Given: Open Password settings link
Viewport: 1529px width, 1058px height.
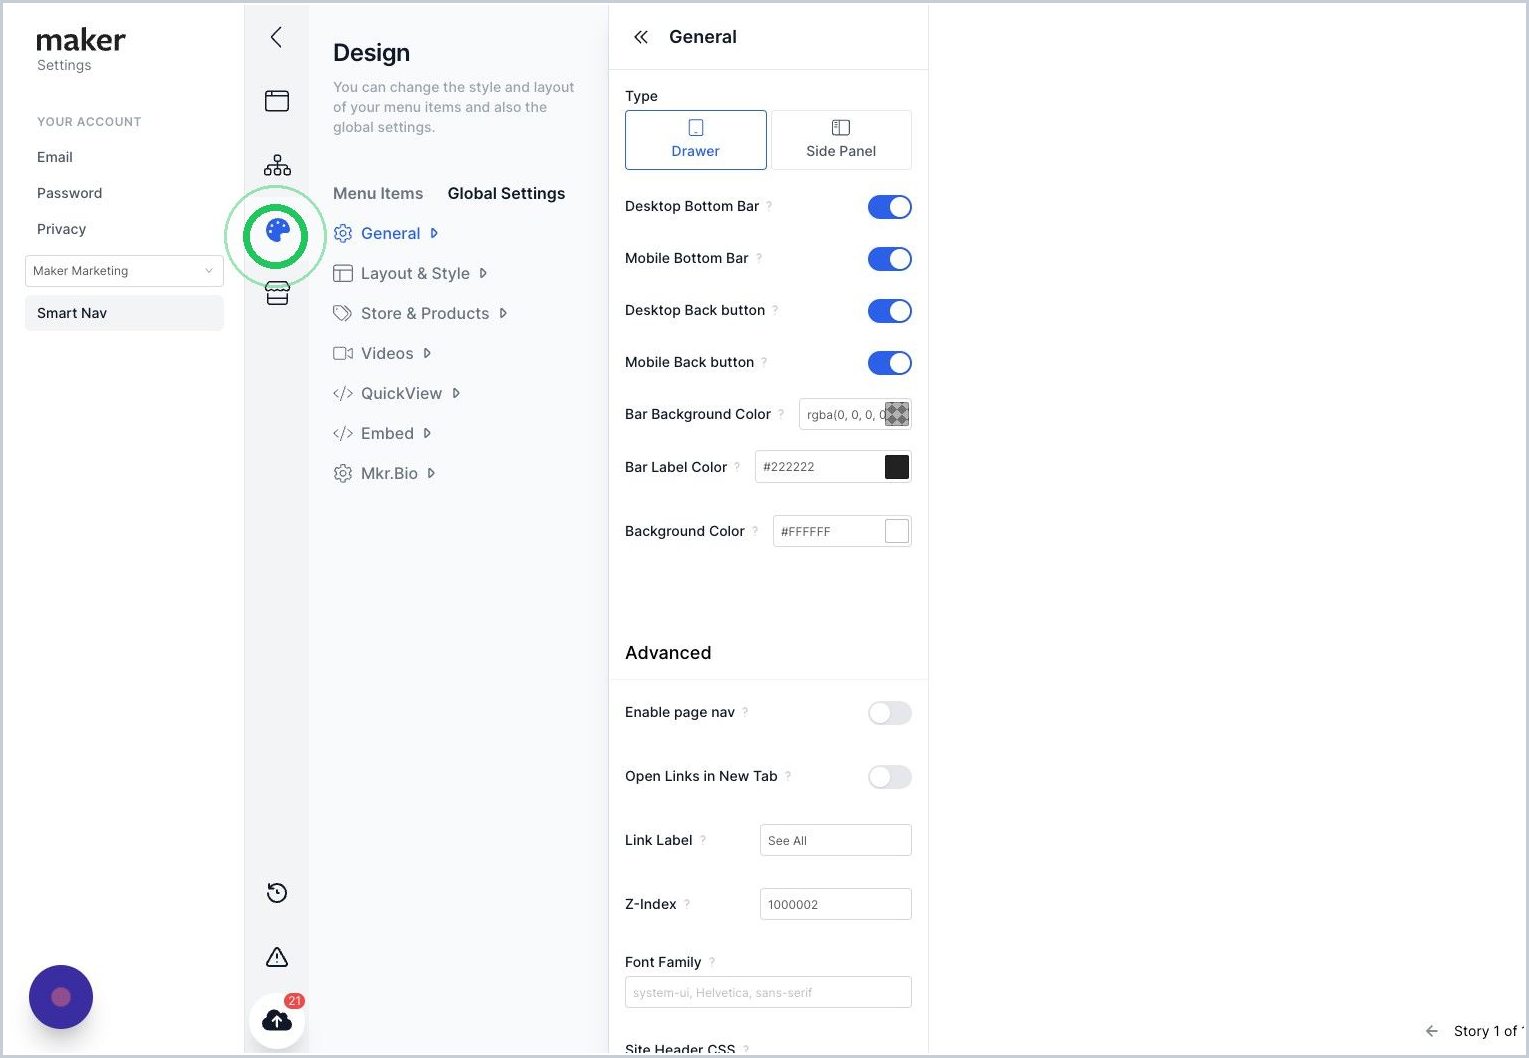Looking at the screenshot, I should coord(70,193).
